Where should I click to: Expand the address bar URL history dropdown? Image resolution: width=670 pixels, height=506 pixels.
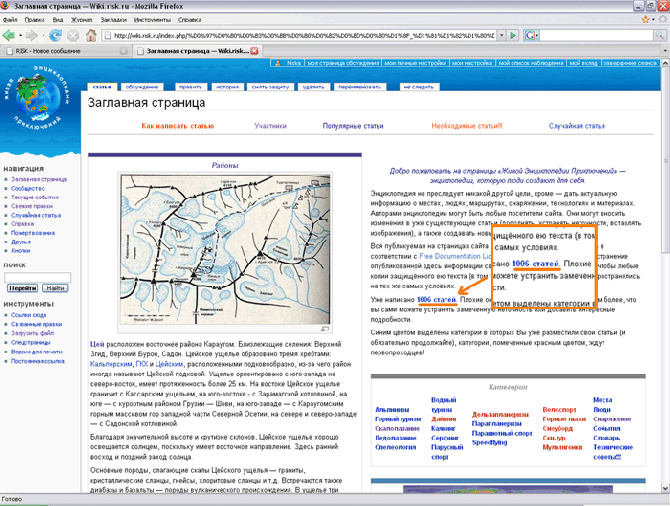point(502,35)
